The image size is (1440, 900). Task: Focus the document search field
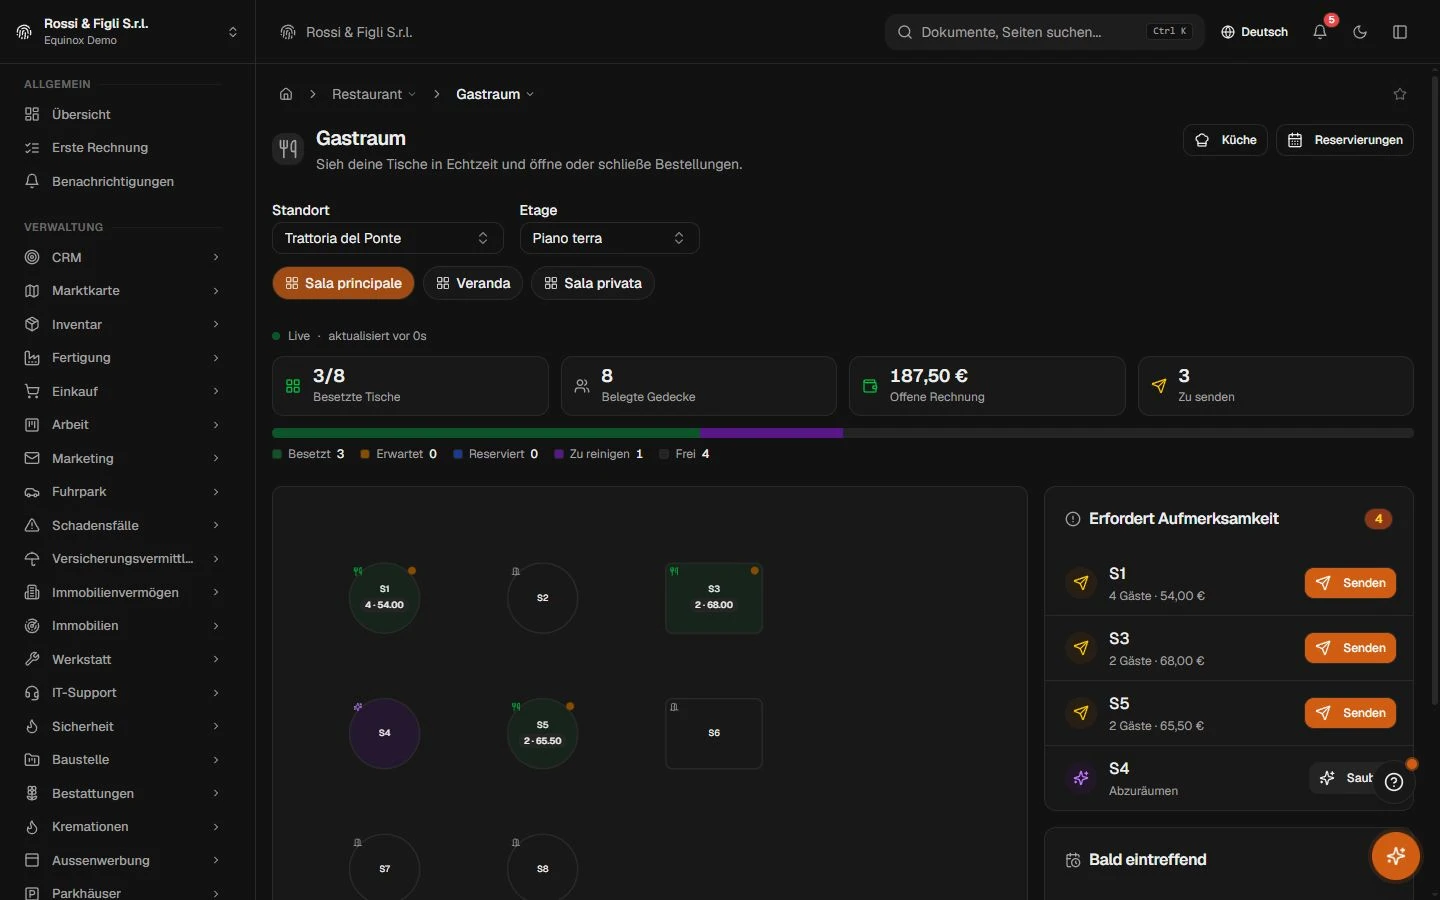[1045, 32]
